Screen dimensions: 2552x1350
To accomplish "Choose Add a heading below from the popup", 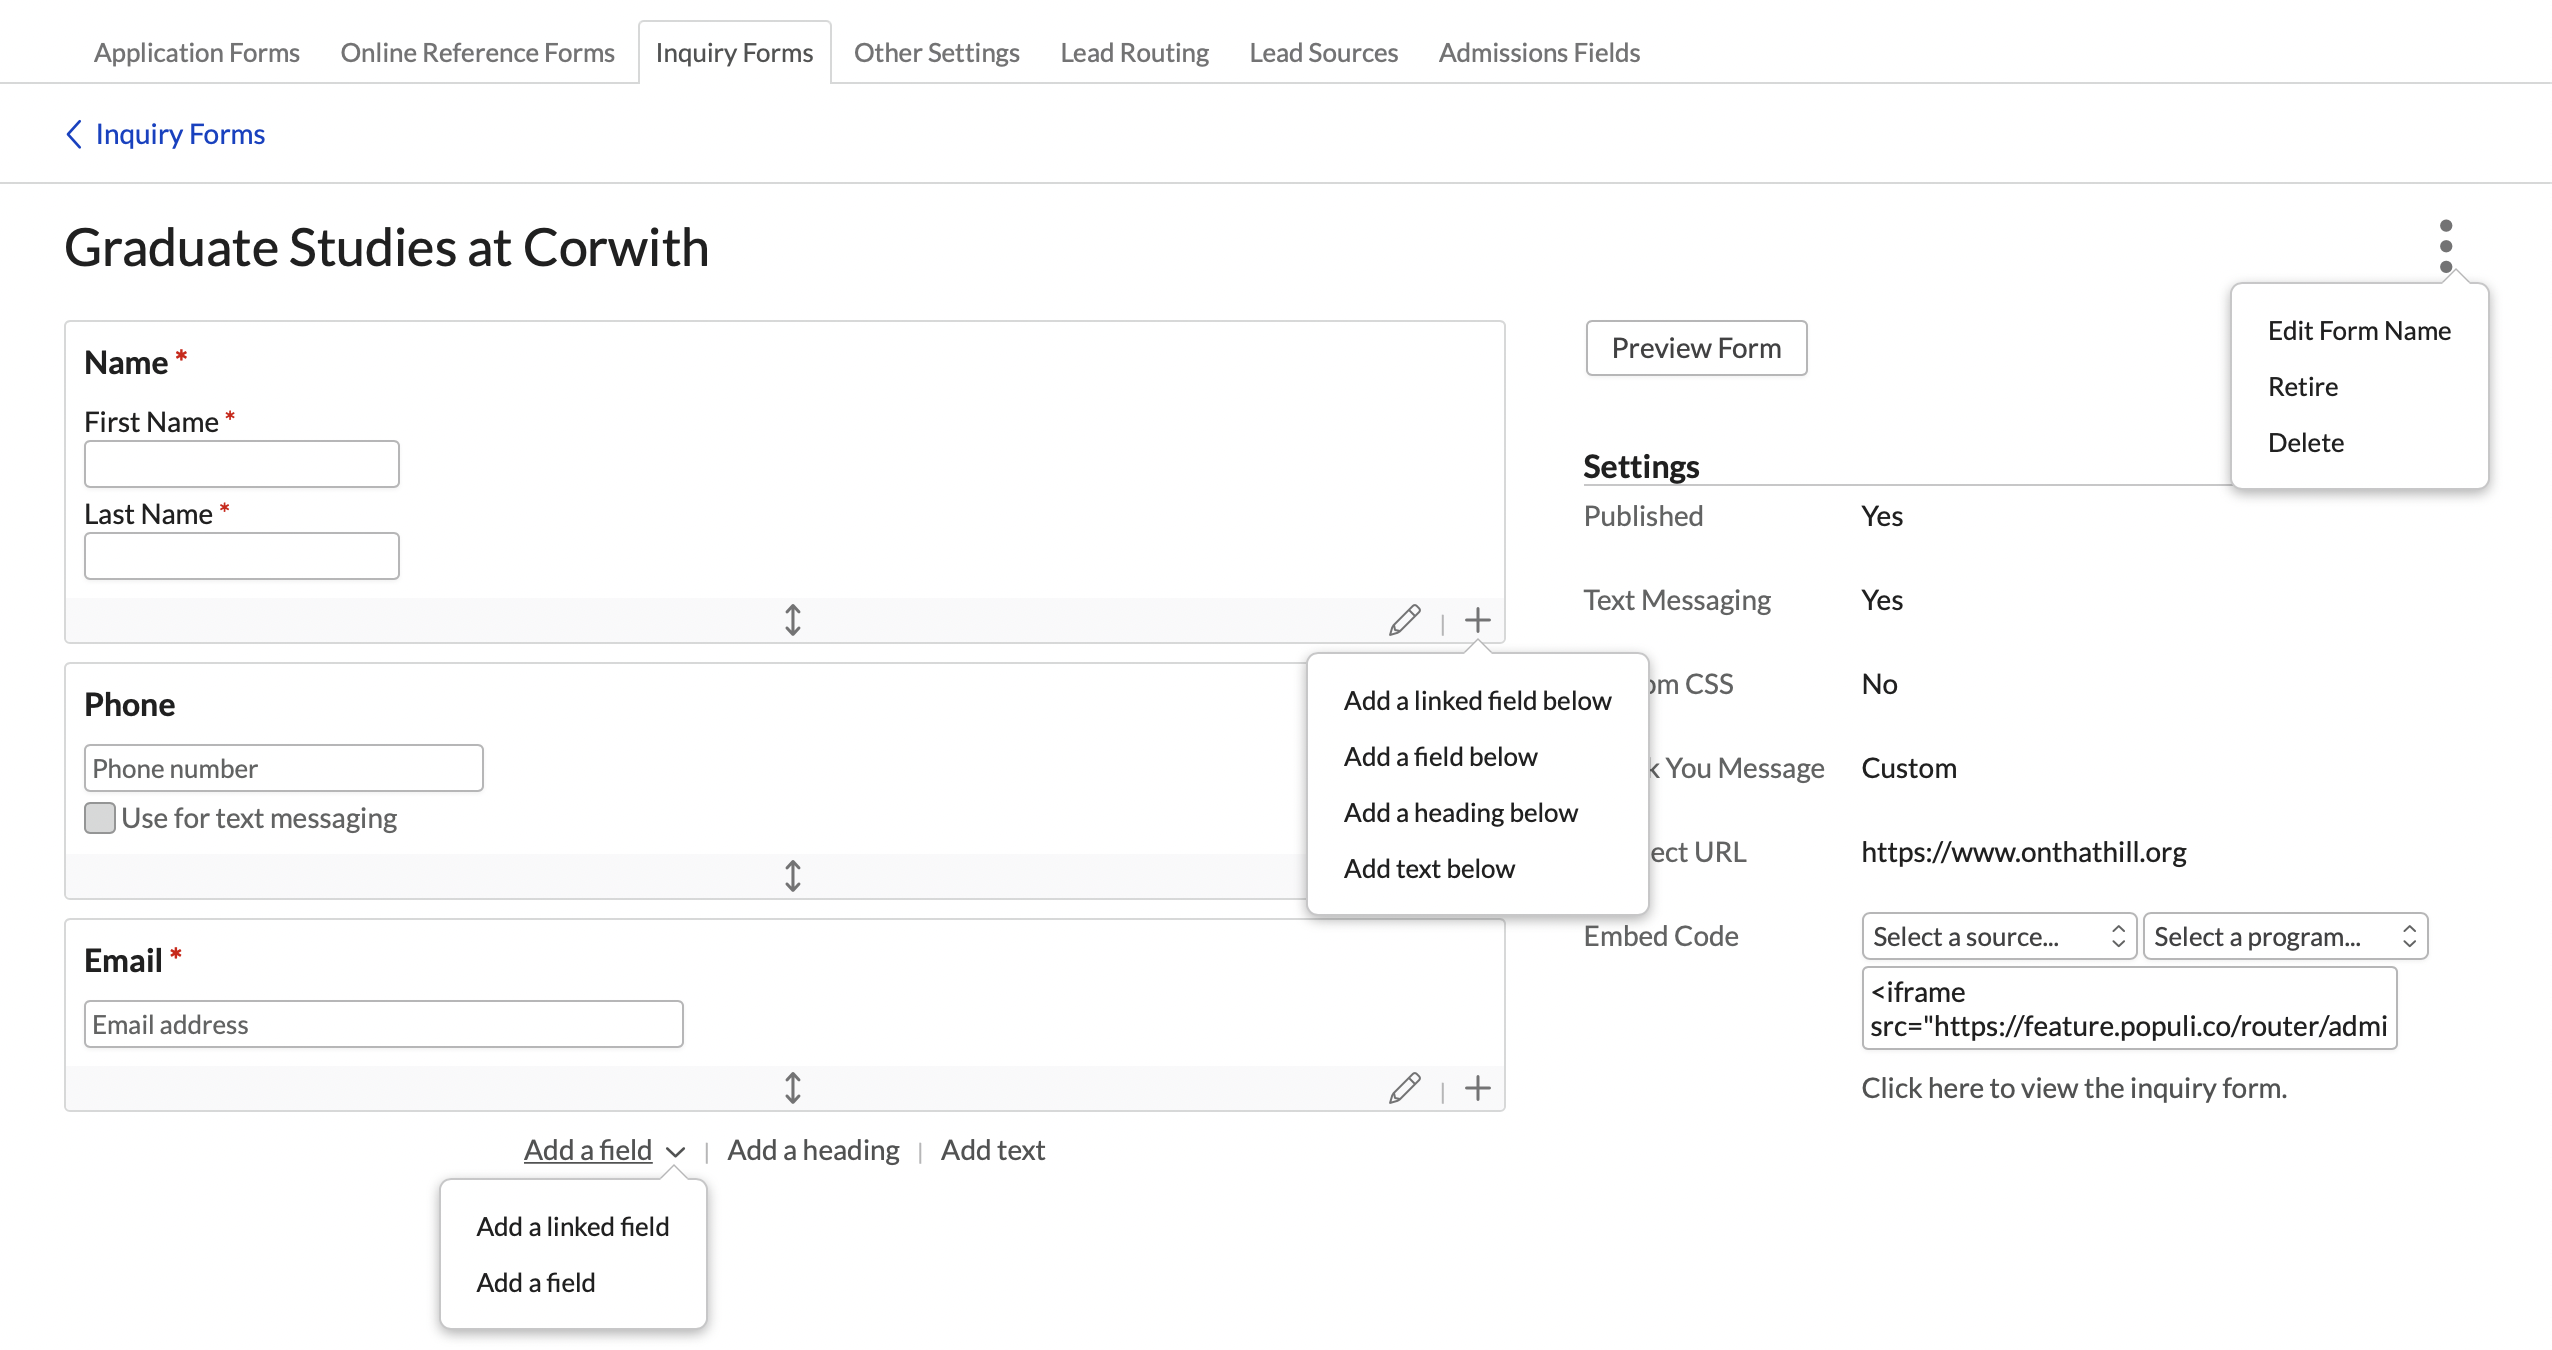I will point(1460,813).
